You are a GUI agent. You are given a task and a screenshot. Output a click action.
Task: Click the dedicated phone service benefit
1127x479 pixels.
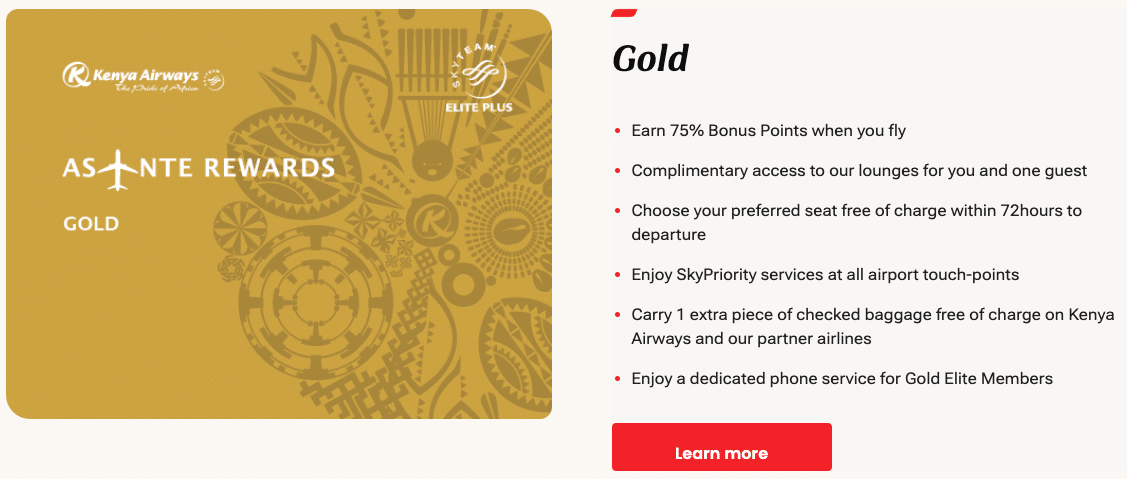point(842,378)
